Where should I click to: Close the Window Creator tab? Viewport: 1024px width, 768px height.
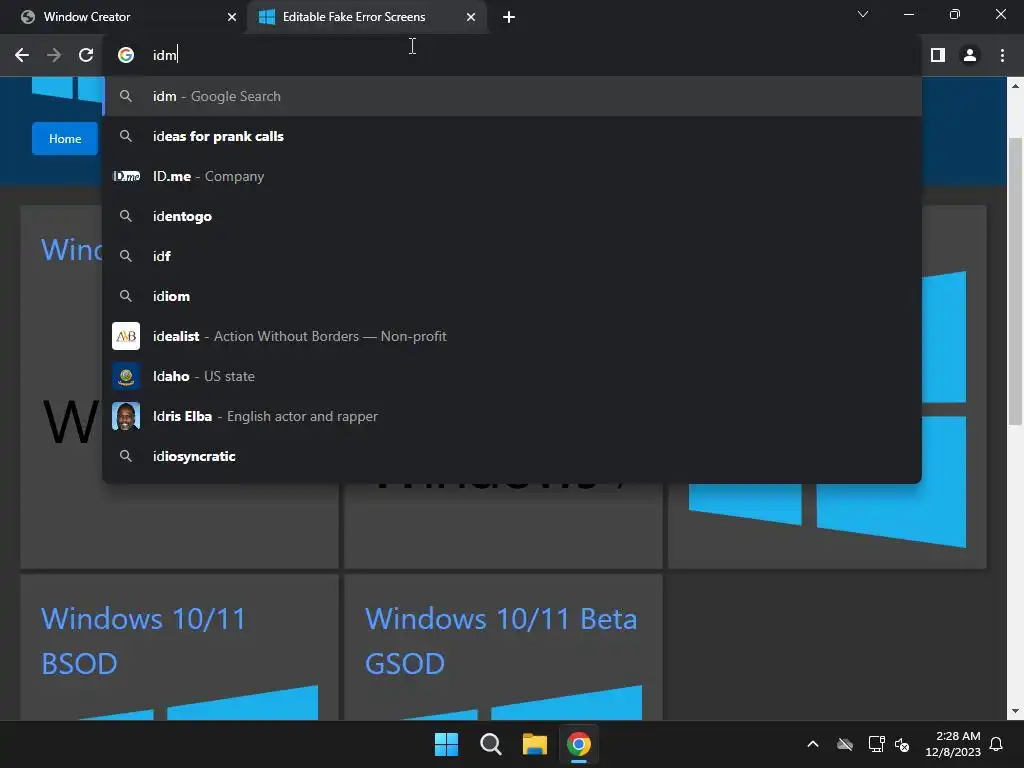(x=232, y=17)
